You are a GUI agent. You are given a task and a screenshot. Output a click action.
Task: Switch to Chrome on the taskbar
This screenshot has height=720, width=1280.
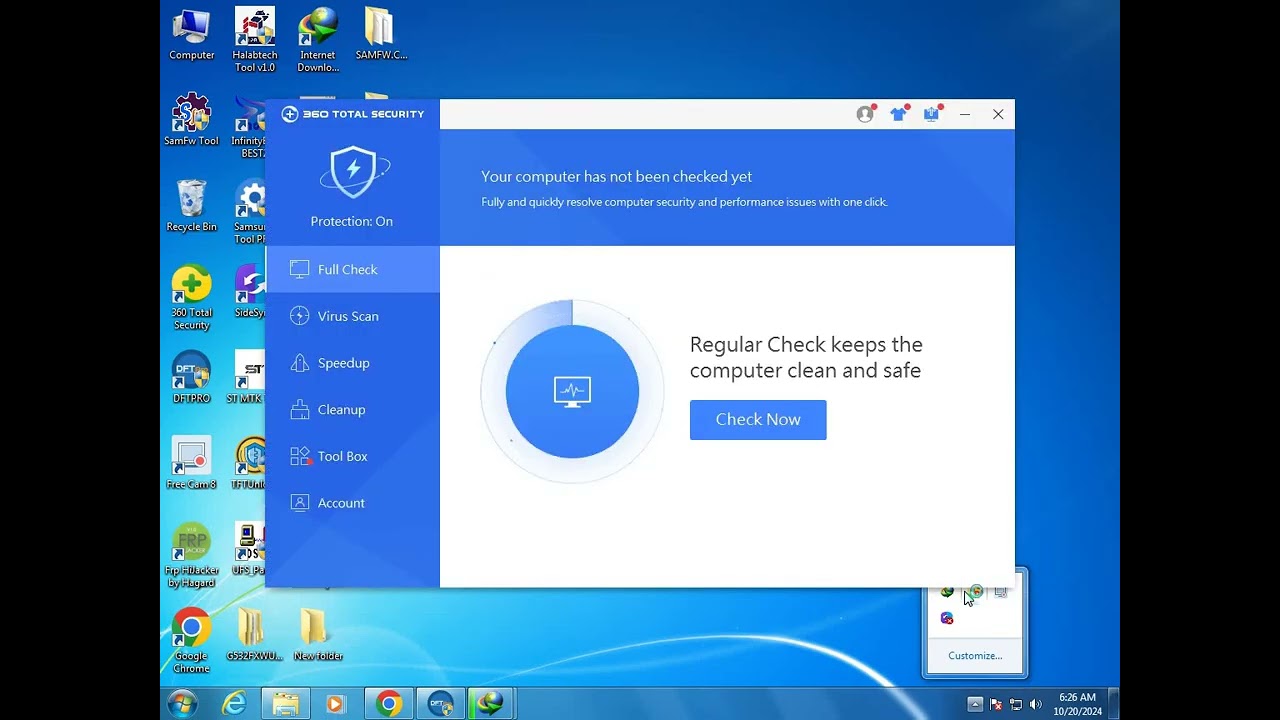[x=389, y=704]
